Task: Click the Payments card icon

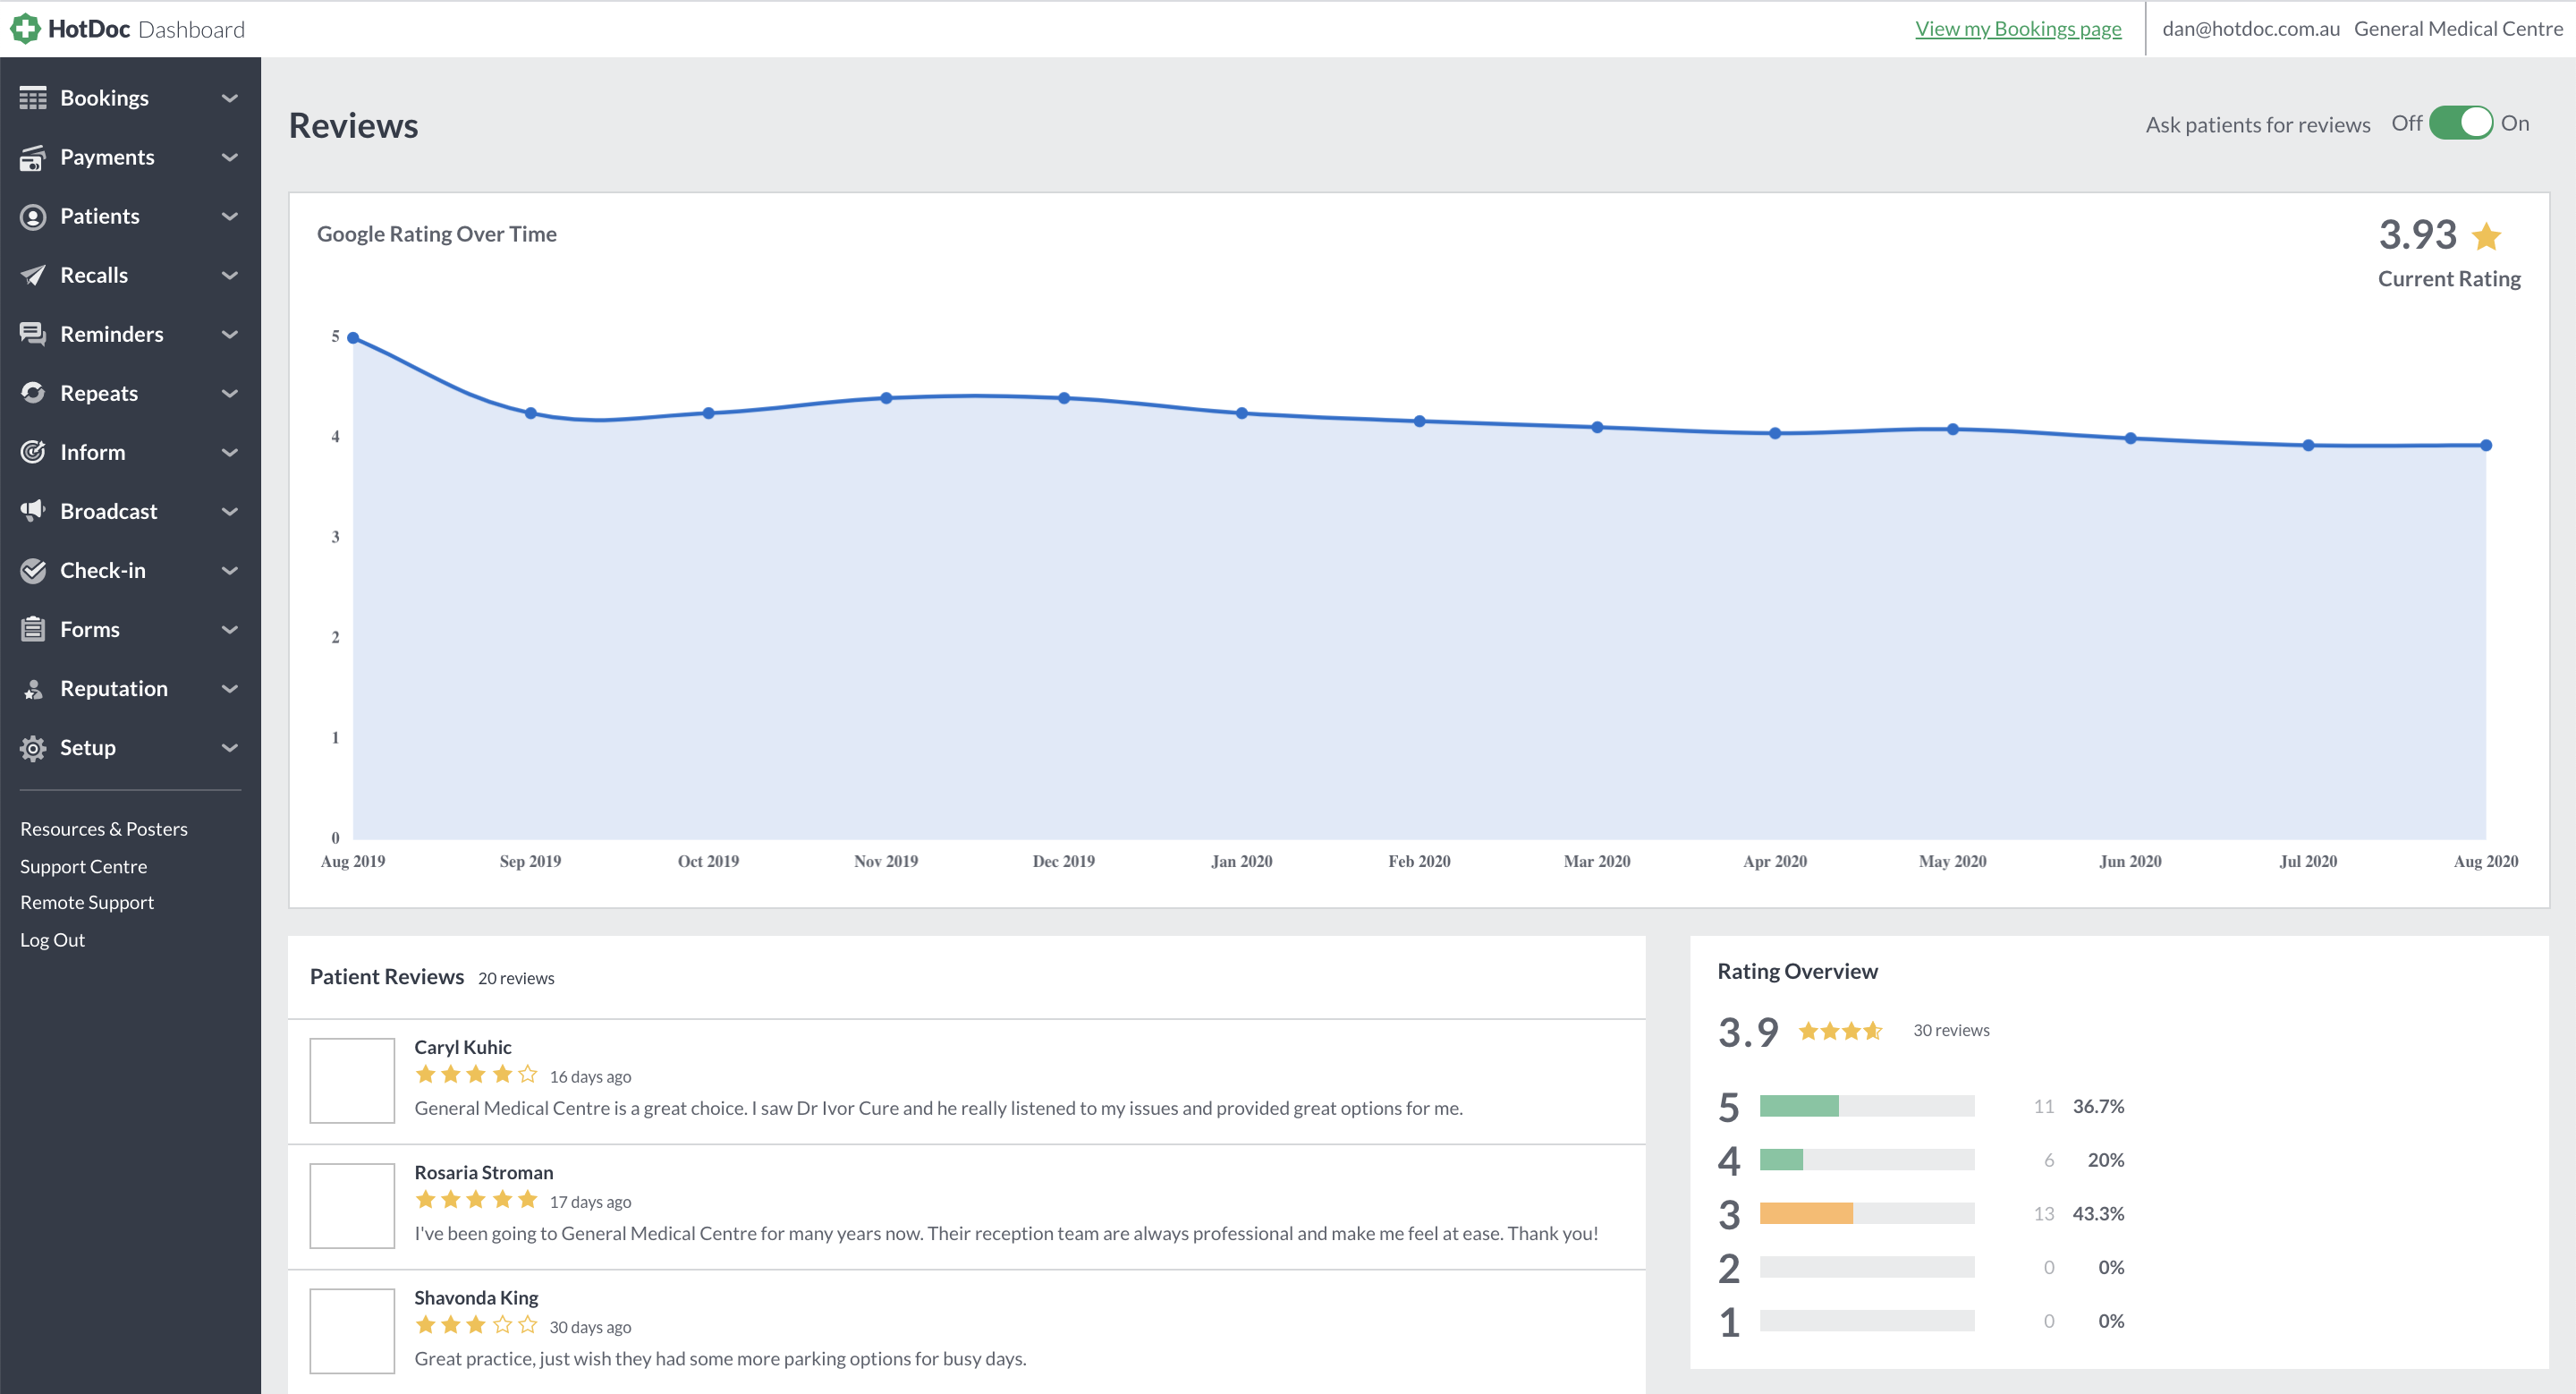Action: (33, 157)
